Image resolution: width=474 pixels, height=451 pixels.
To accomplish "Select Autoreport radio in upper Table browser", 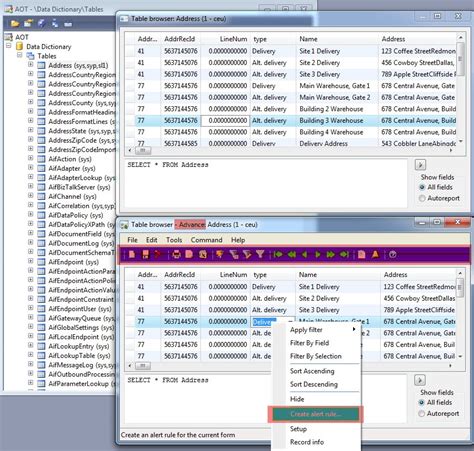I will [x=422, y=198].
